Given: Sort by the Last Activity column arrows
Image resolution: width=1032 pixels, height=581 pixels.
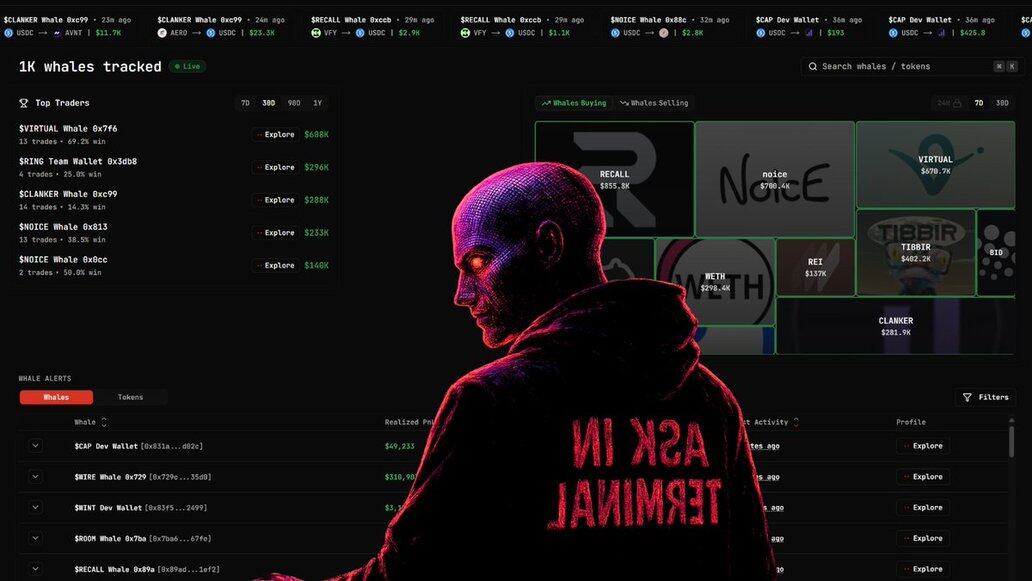Looking at the screenshot, I should coord(796,422).
